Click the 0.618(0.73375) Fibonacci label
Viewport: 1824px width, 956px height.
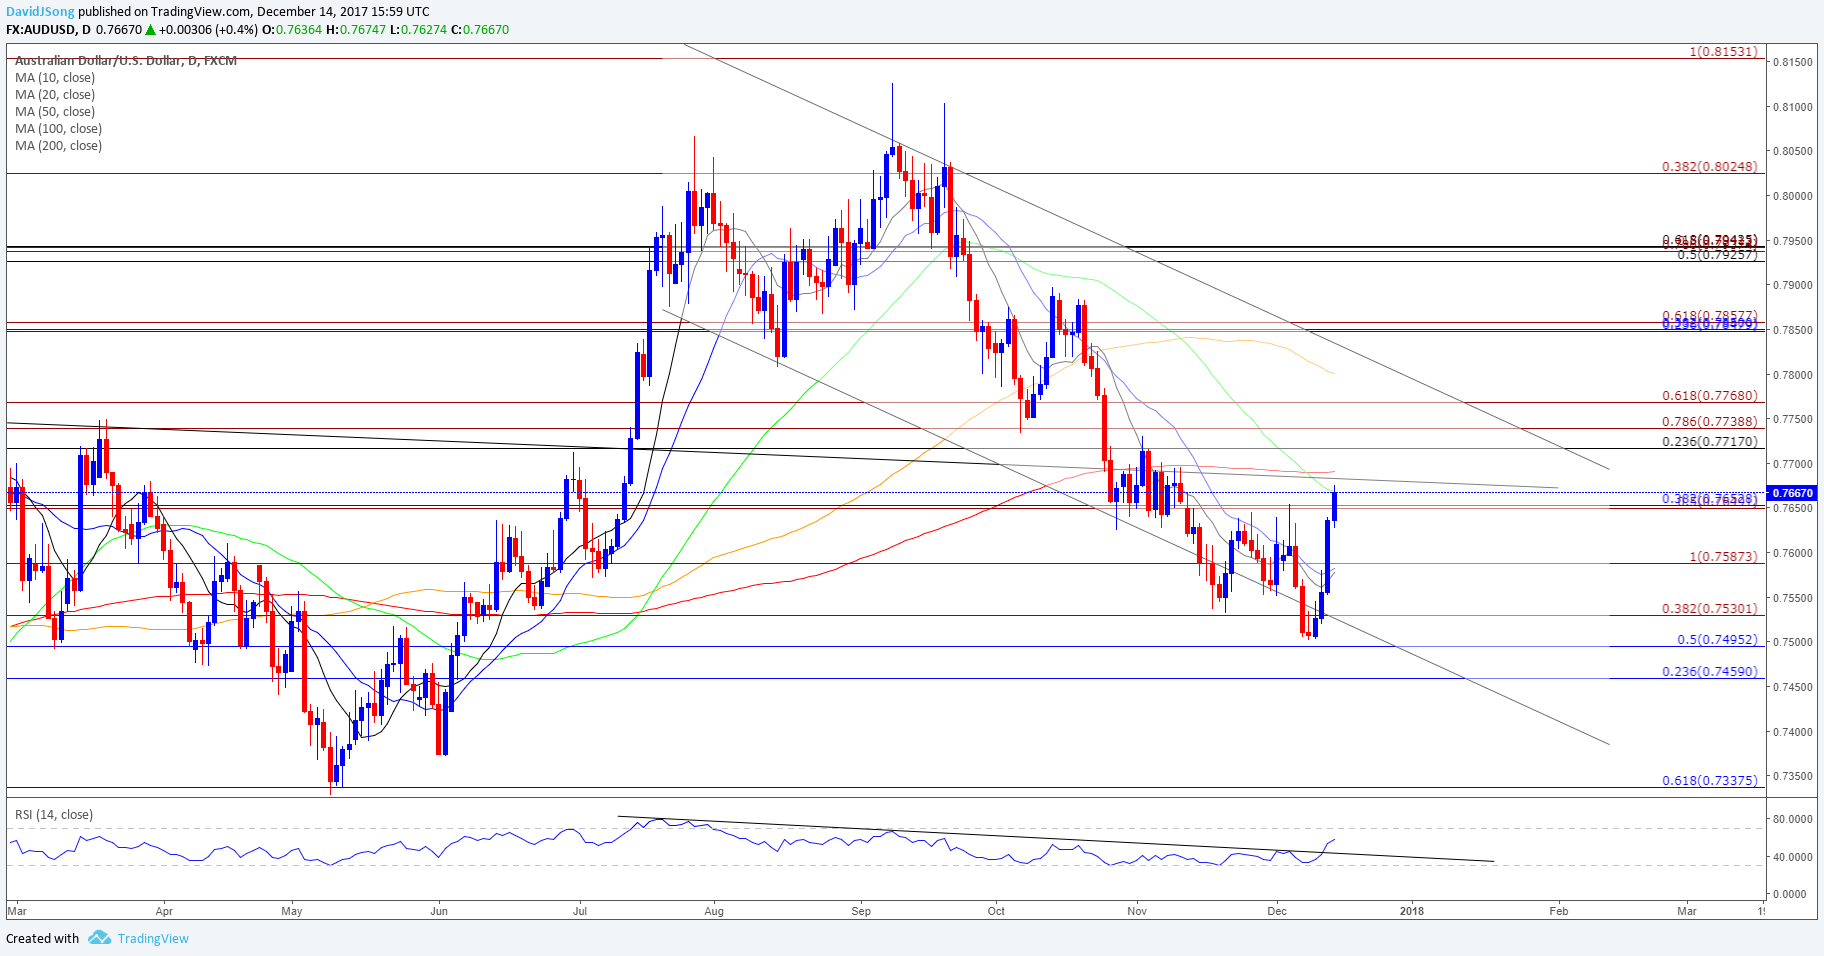1710,781
